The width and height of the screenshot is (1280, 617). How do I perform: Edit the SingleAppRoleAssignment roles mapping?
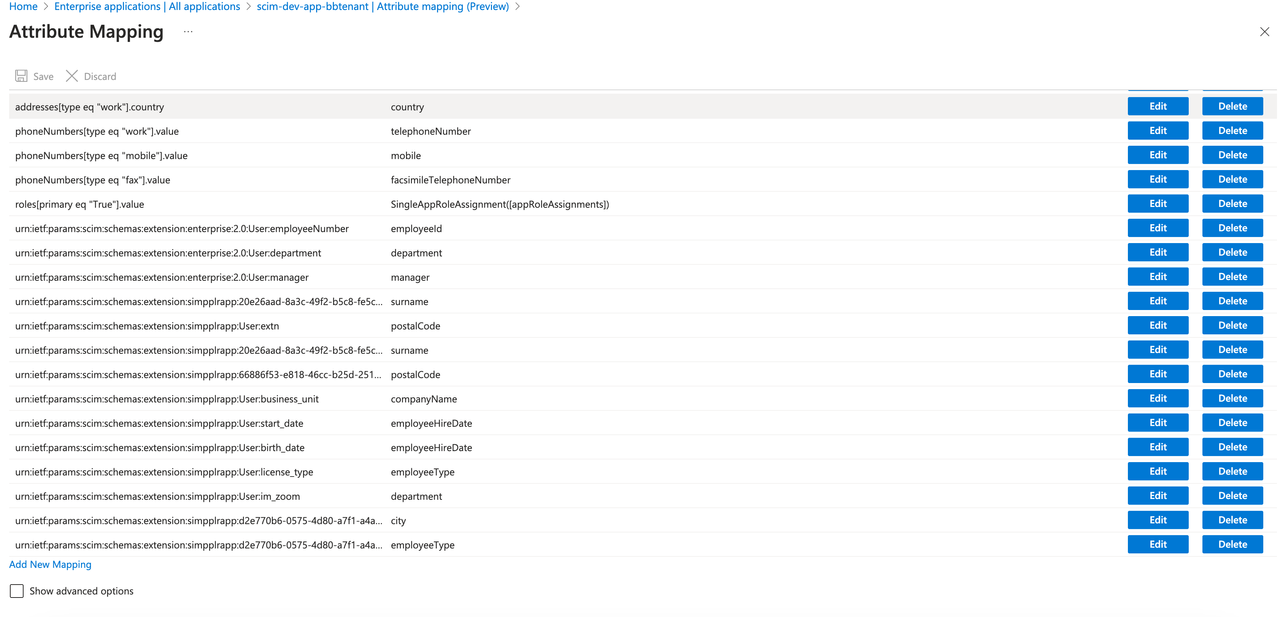[x=1157, y=204]
